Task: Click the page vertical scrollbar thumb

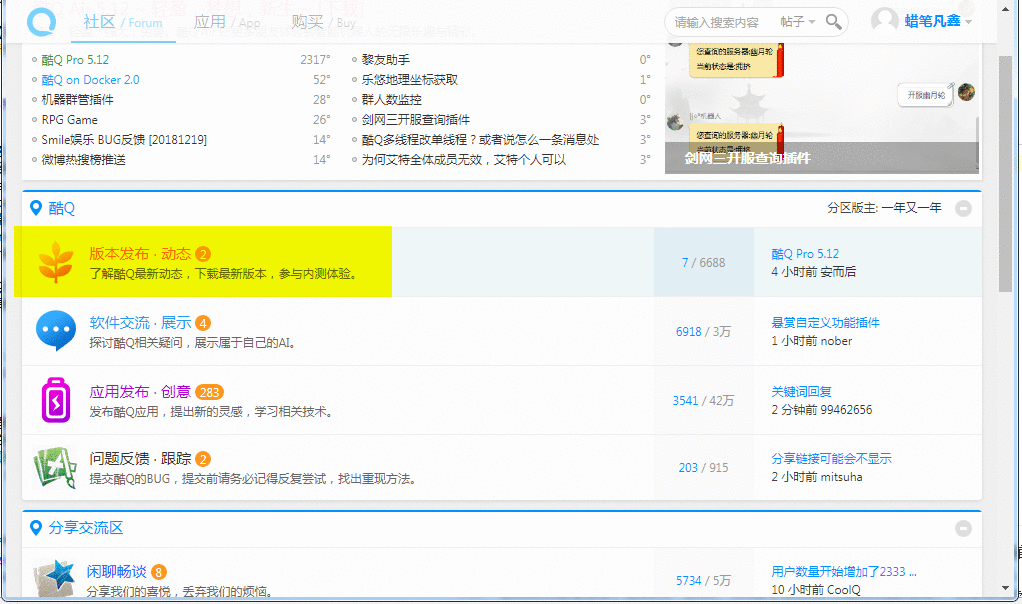Action: [1006, 173]
